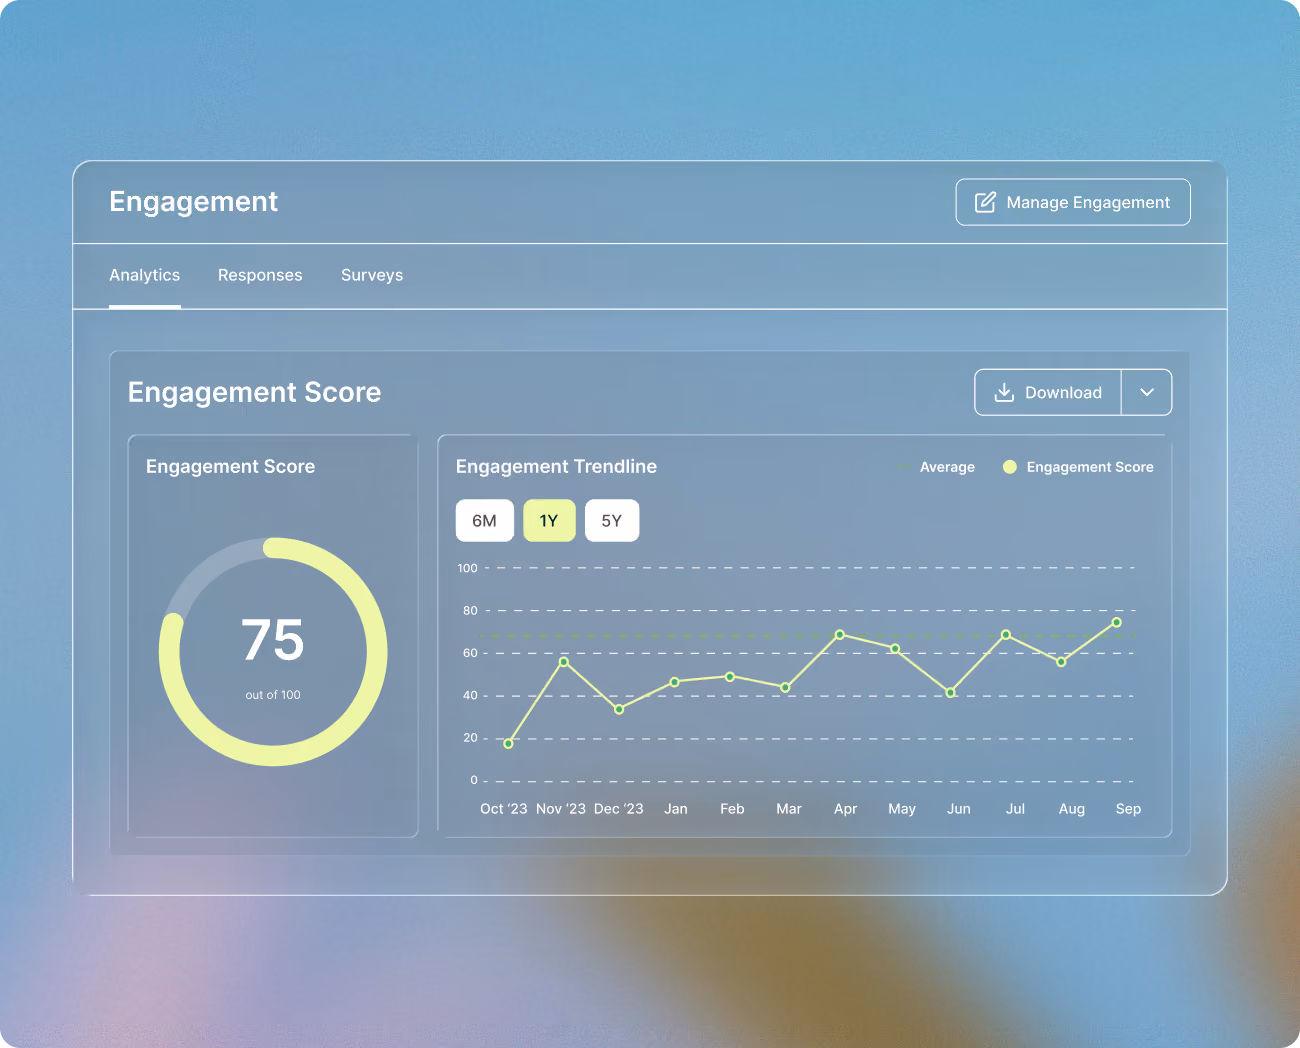1300x1048 pixels.
Task: Click the Average legend line marker
Action: (903, 467)
